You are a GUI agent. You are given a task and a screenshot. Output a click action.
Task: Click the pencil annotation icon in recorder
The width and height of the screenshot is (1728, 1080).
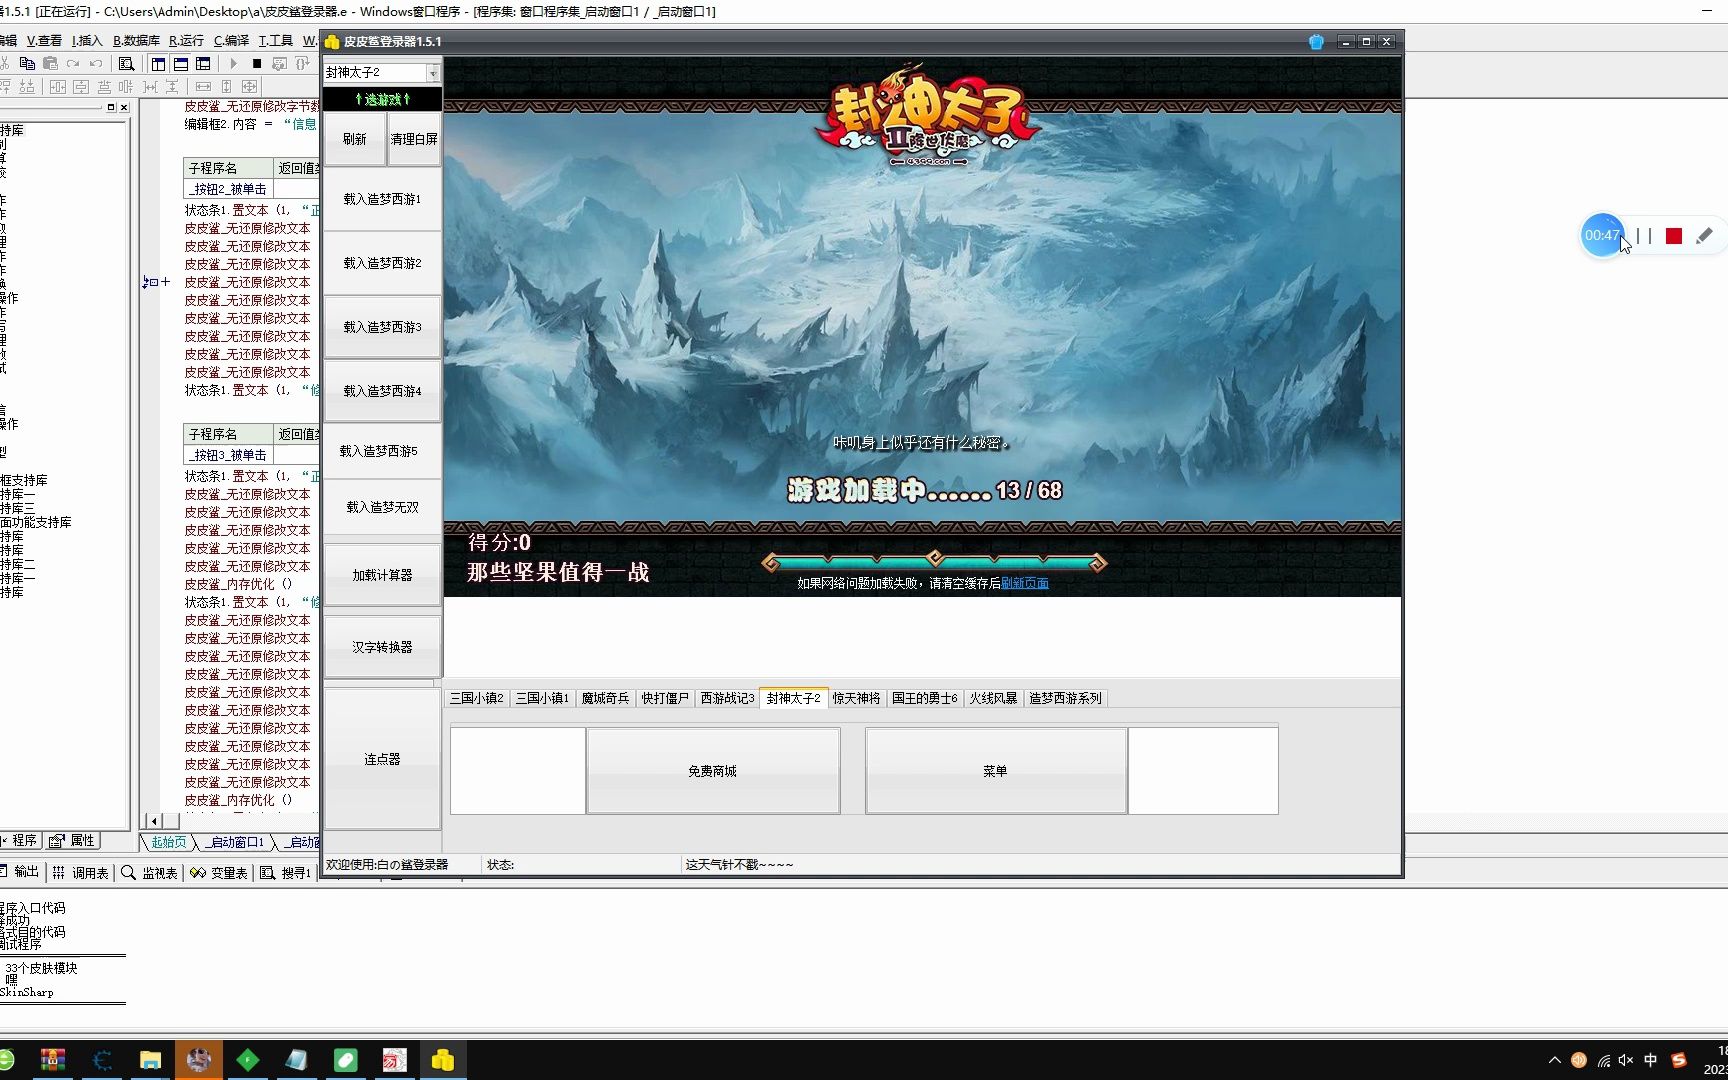(1704, 236)
